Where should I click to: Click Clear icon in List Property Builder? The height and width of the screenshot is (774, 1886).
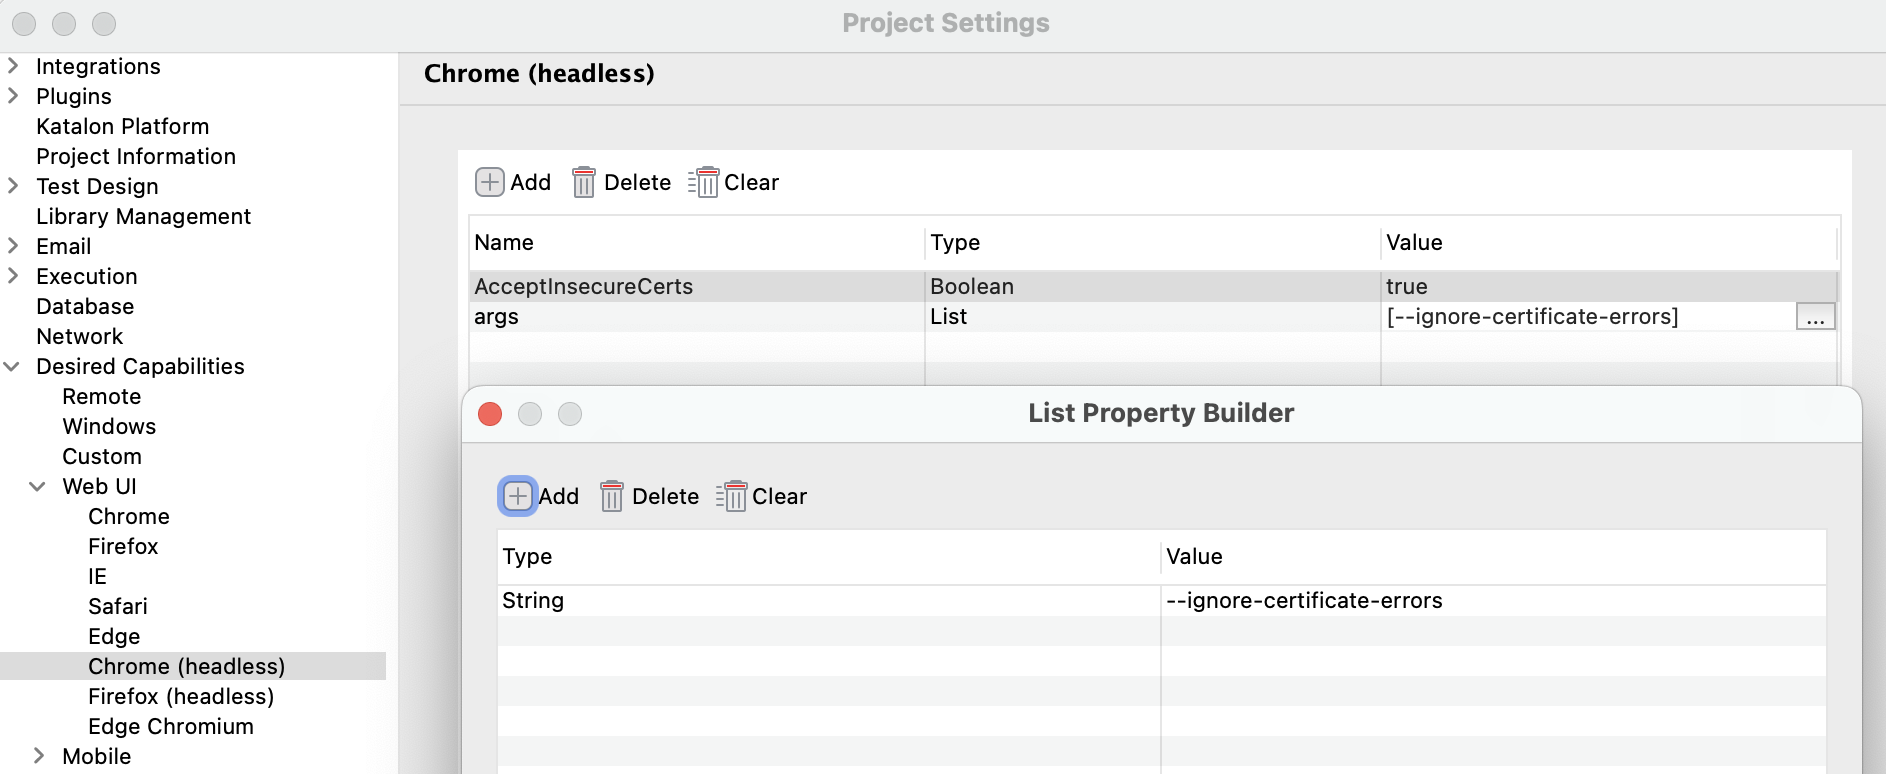(732, 496)
